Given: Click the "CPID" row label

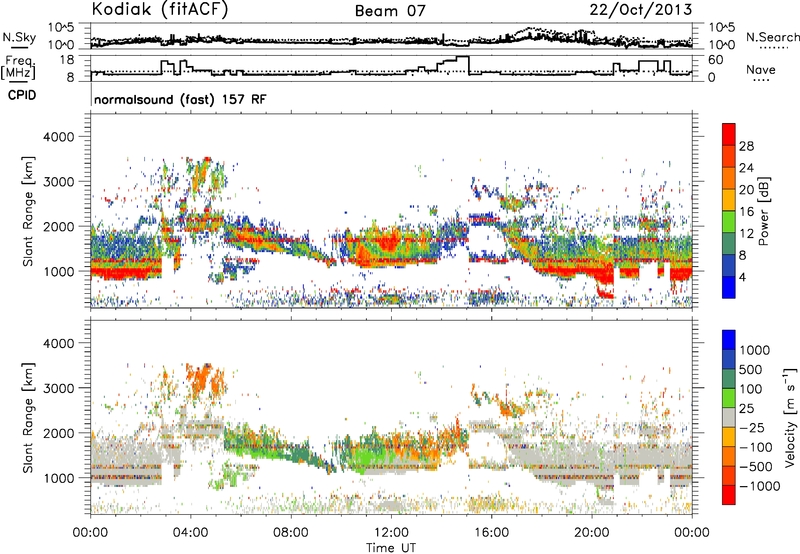Looking at the screenshot, I should pyautogui.click(x=22, y=95).
